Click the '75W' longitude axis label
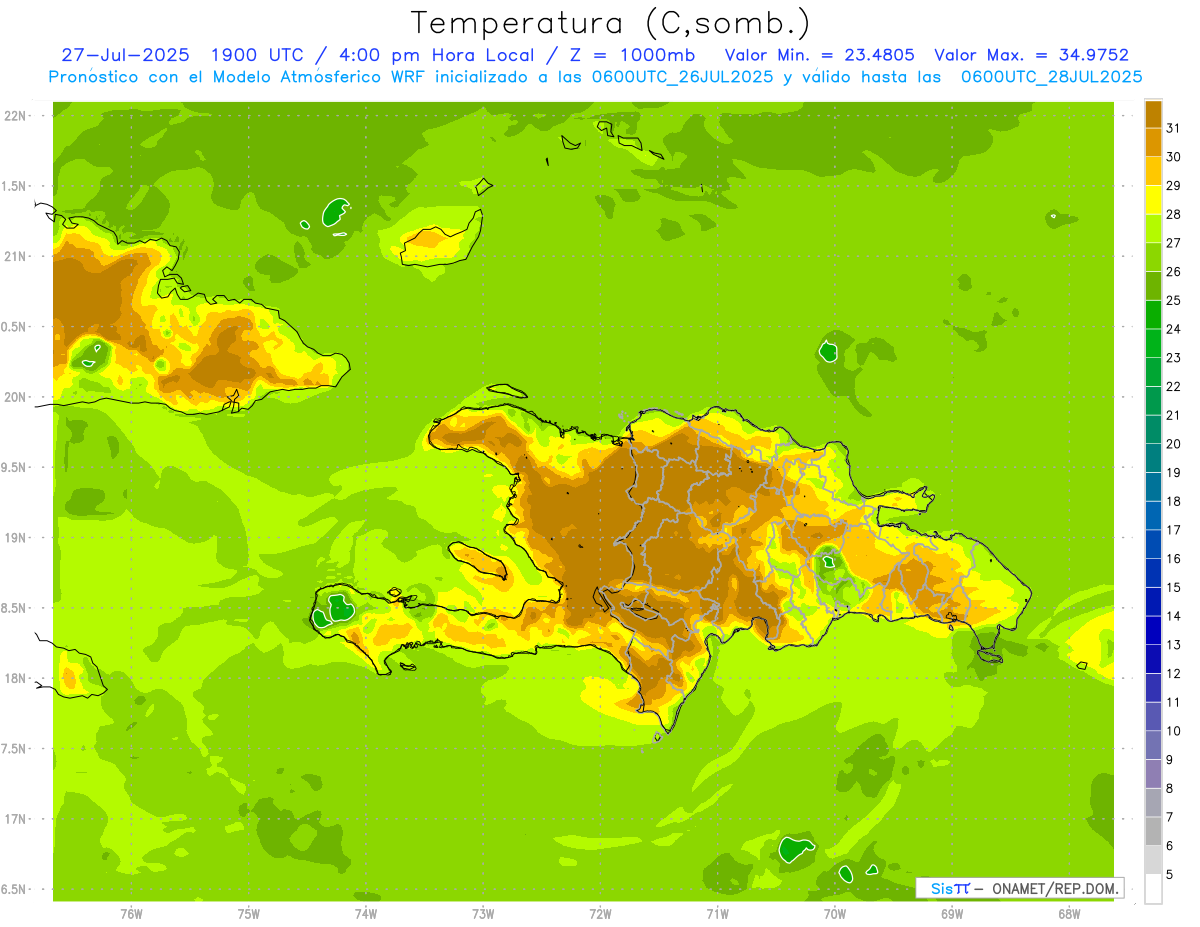 point(249,914)
